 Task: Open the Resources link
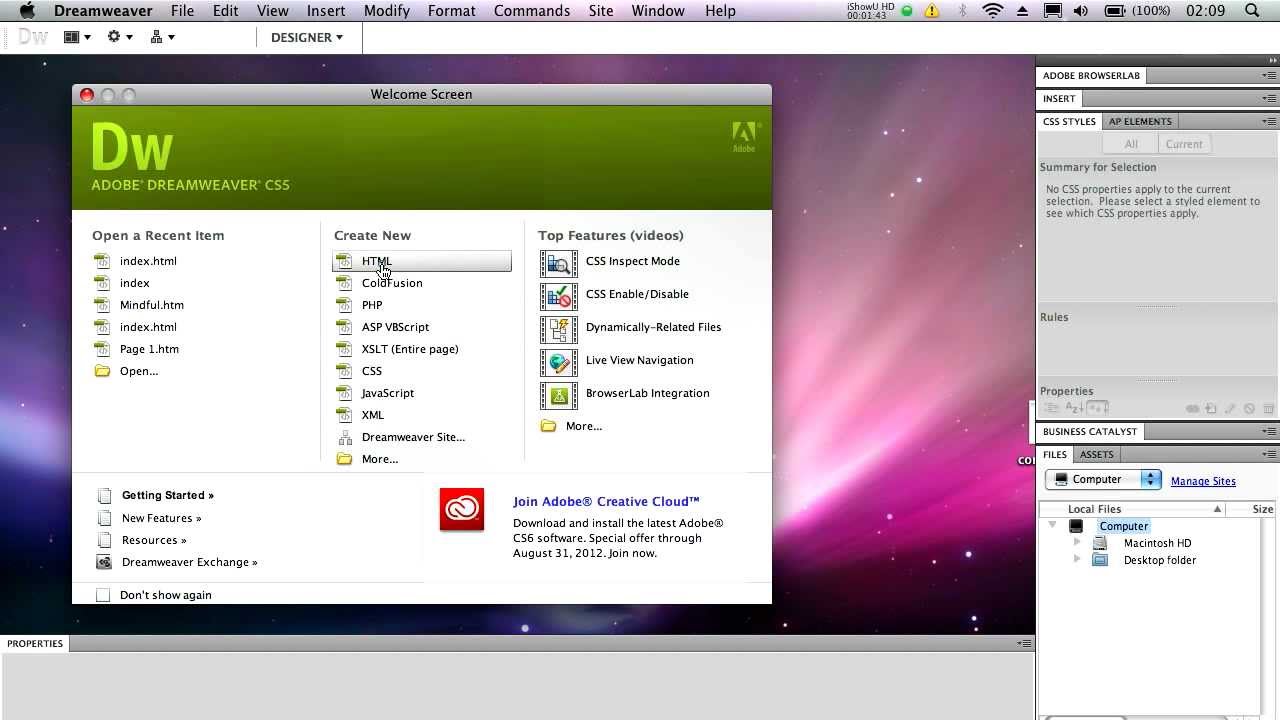(154, 540)
